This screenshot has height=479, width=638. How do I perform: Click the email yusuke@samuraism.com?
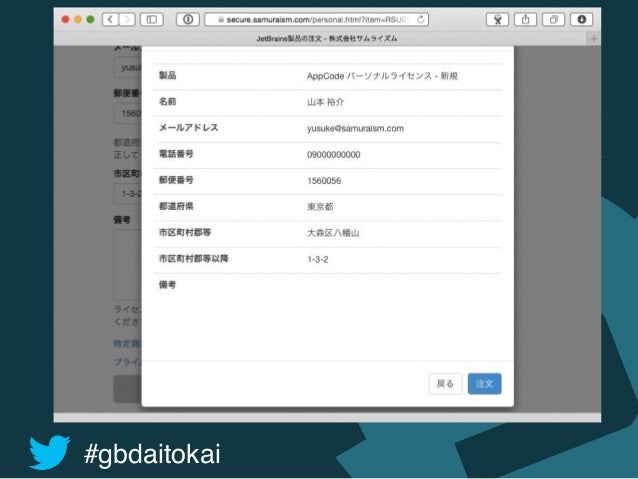356,129
